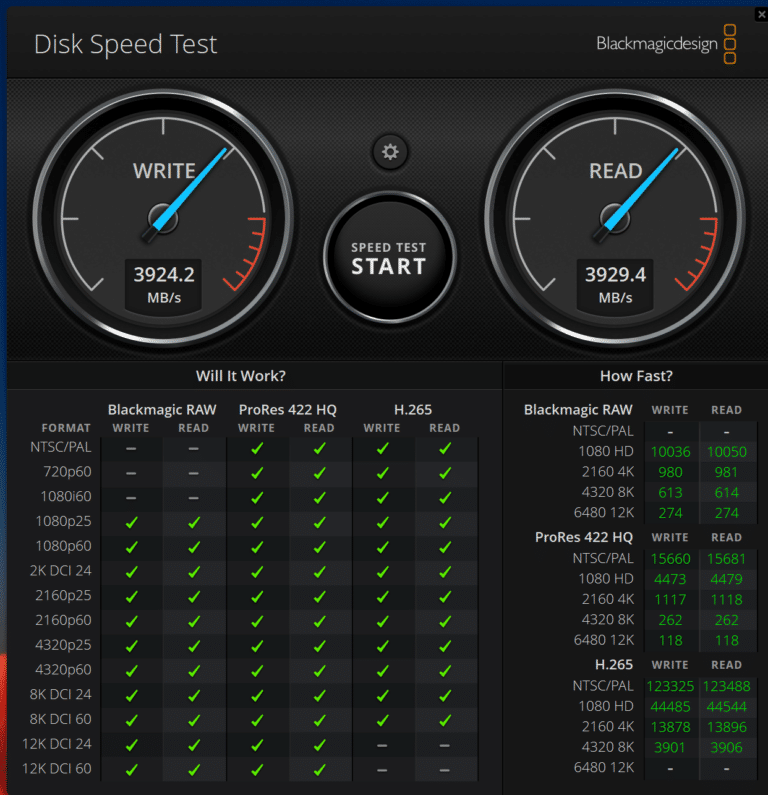Click the 614 read value for 4320 8K
Image resolution: width=768 pixels, height=795 pixels.
click(726, 492)
